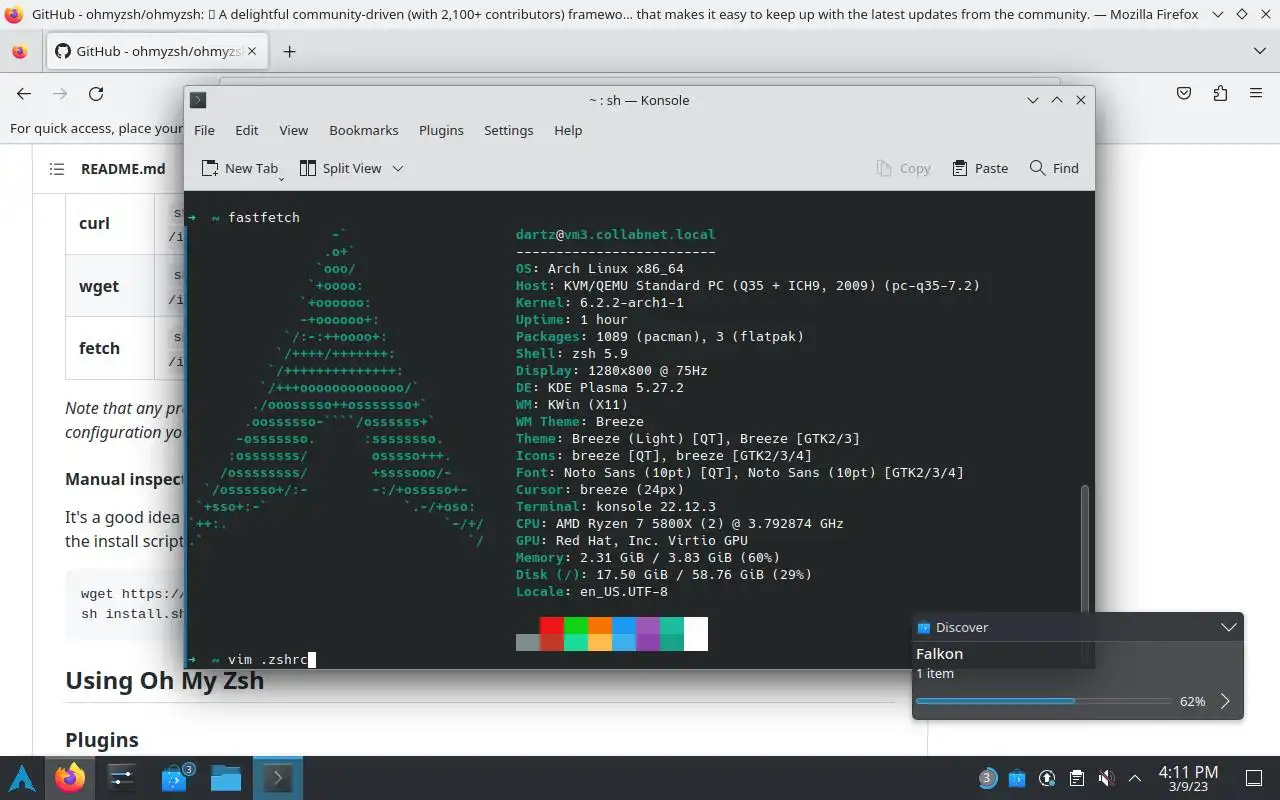The image size is (1280, 800).
Task: Open the clipboard tray icon
Action: (1076, 778)
